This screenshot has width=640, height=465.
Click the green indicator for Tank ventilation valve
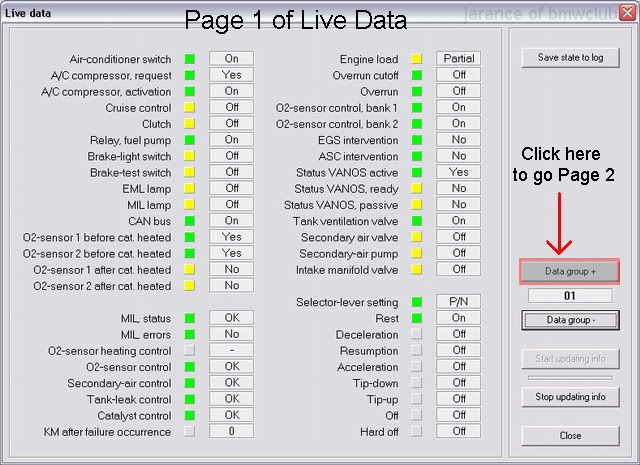pos(416,221)
